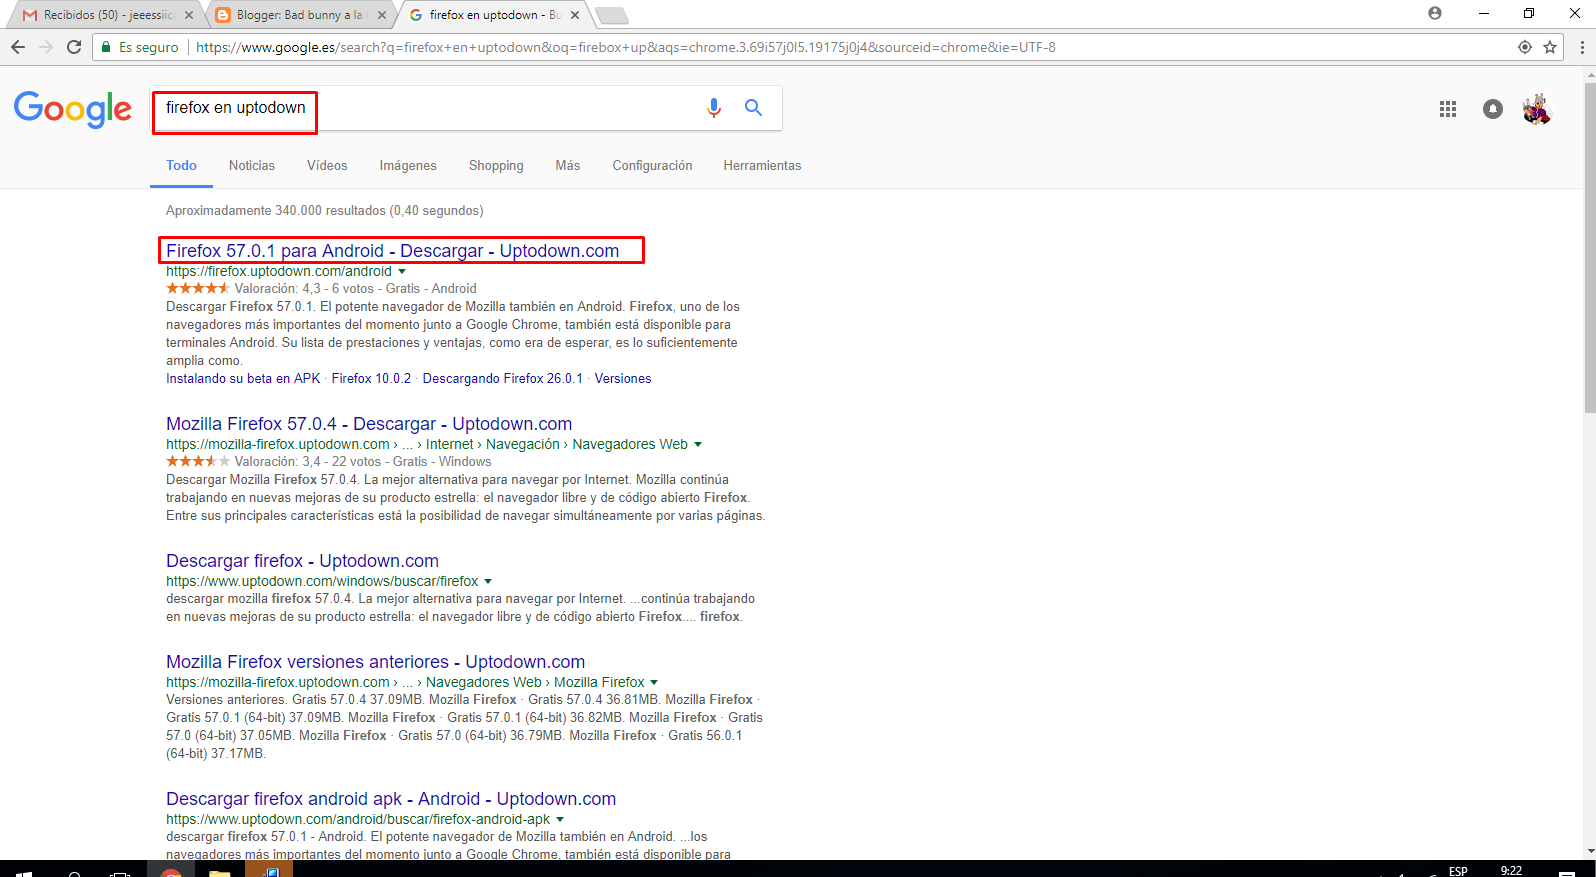Open the Google apps grid
Viewport: 1596px width, 877px height.
[1448, 109]
